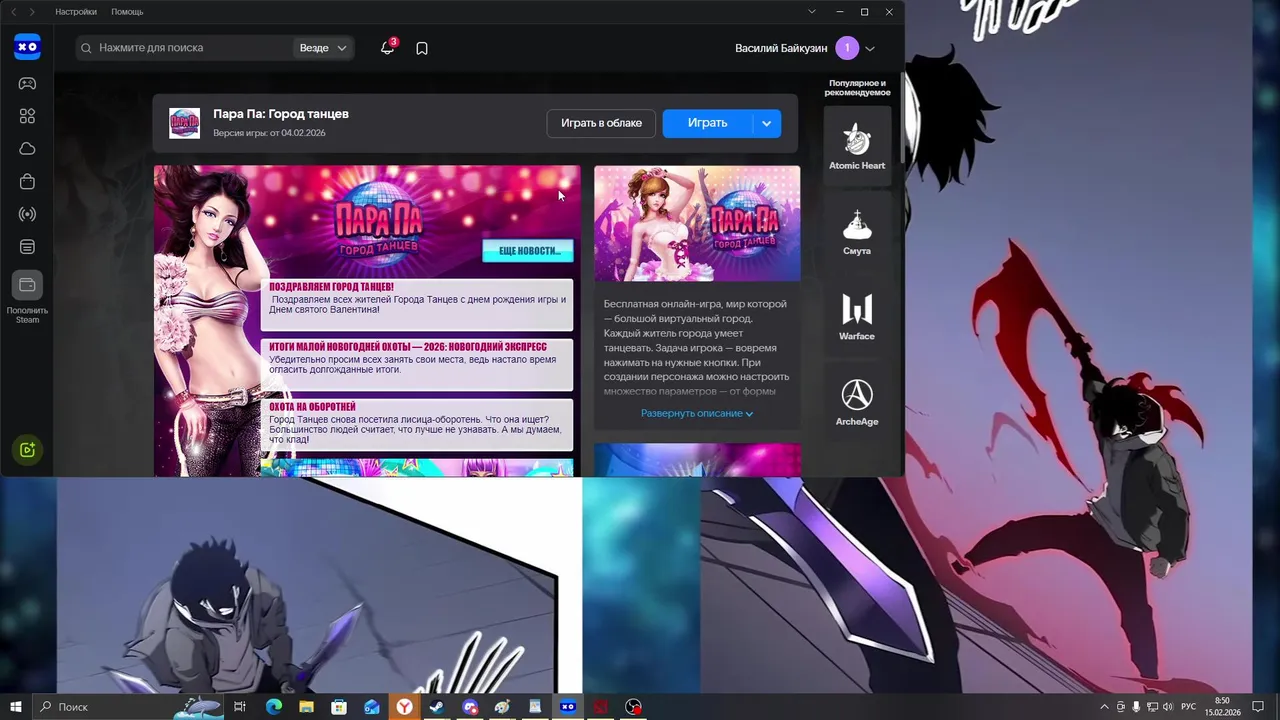Open Microsoft Store from the taskbar

[339, 707]
